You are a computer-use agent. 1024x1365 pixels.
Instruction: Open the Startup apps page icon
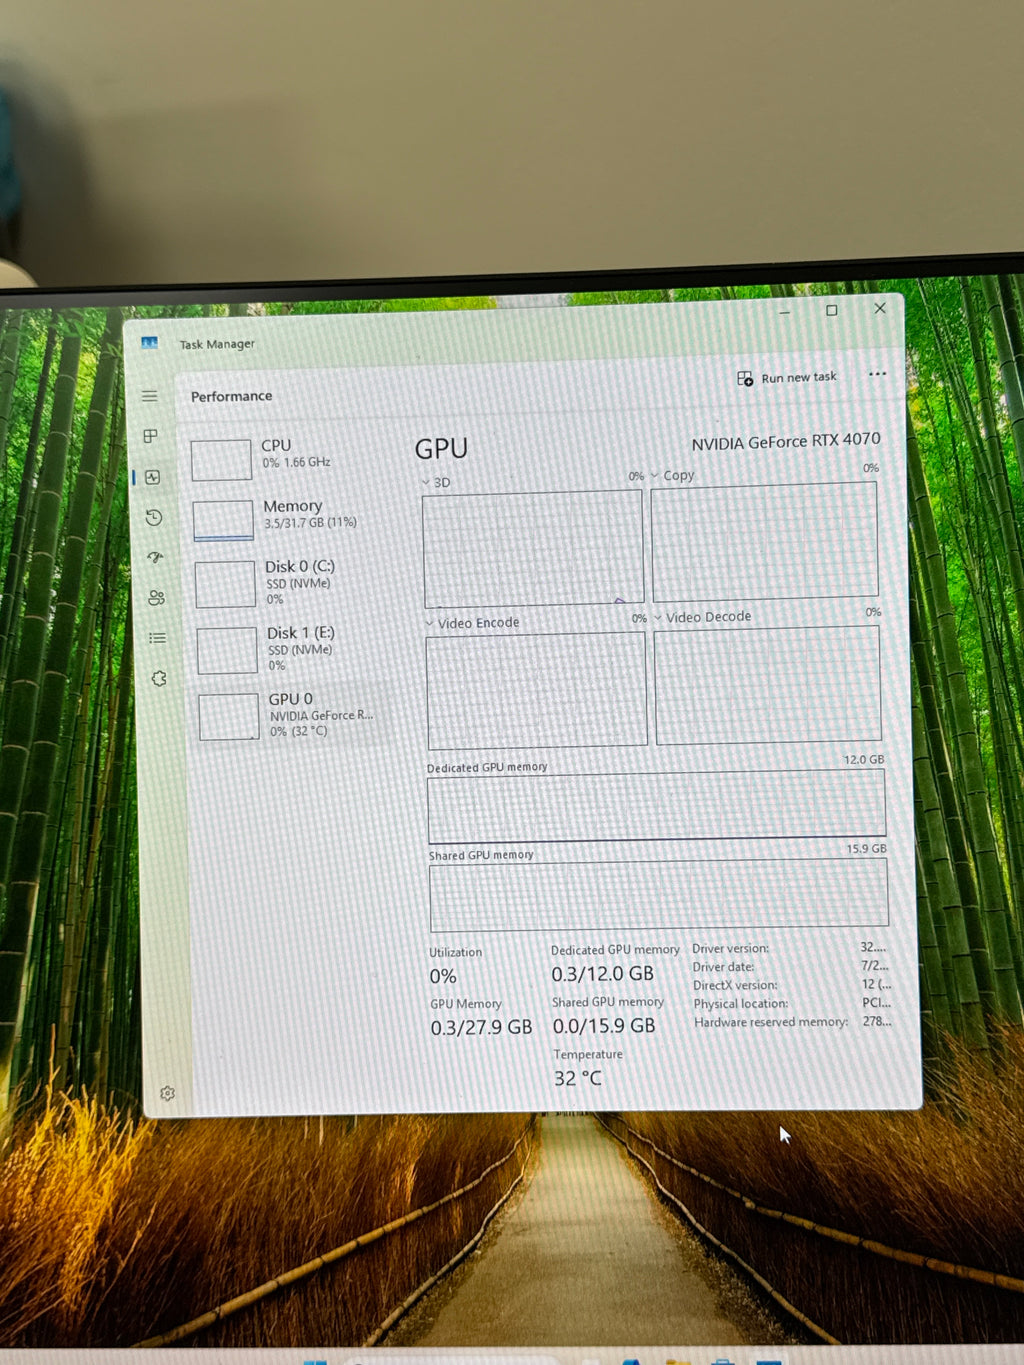[x=155, y=557]
